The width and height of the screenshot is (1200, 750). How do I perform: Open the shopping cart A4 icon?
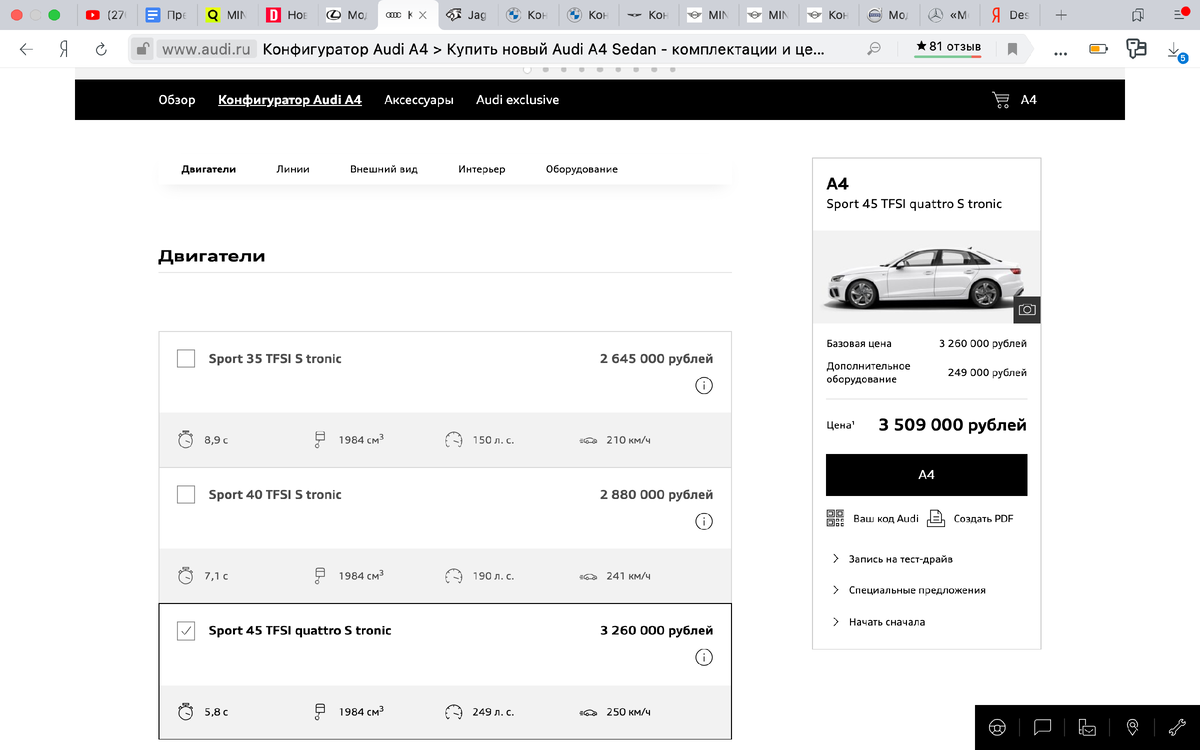click(x=1001, y=100)
